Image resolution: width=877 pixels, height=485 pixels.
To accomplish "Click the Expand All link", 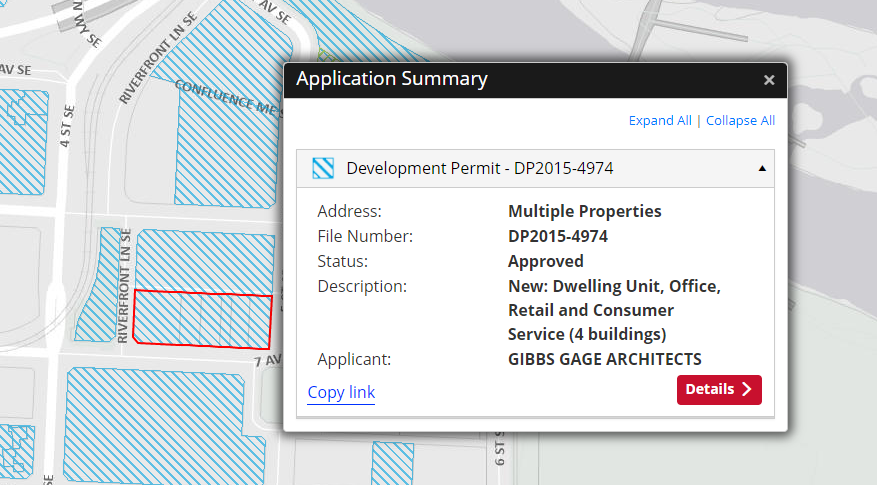I will 660,120.
